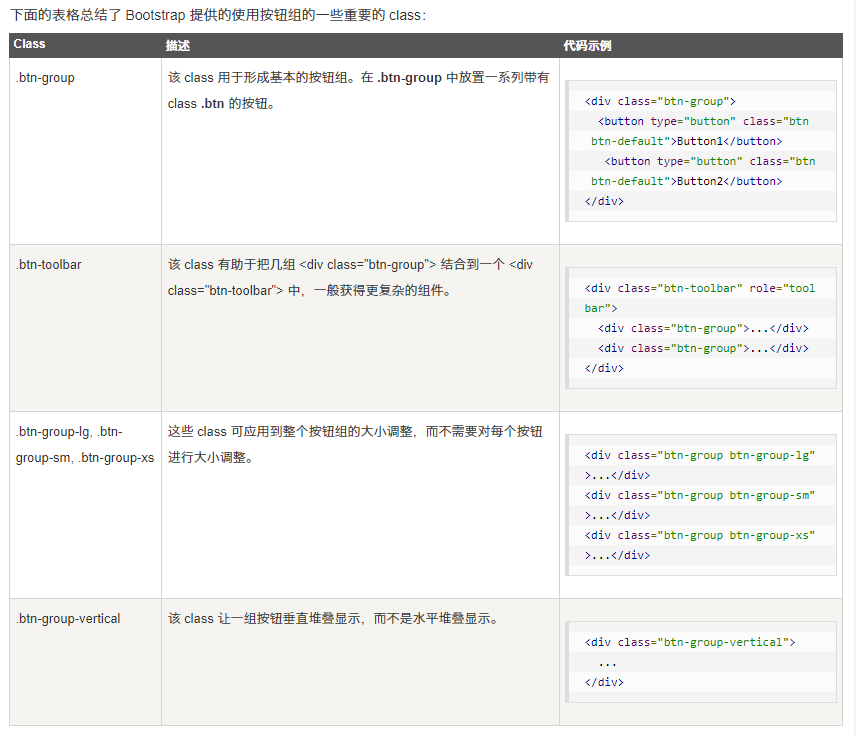The height and width of the screenshot is (736, 856).
Task: Click the description about resizing button groups
Action: point(355,444)
